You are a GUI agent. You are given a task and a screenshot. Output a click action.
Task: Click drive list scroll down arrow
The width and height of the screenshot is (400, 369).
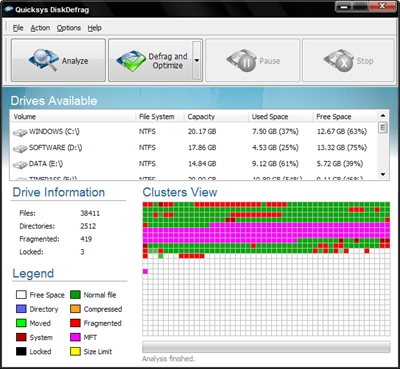click(383, 174)
